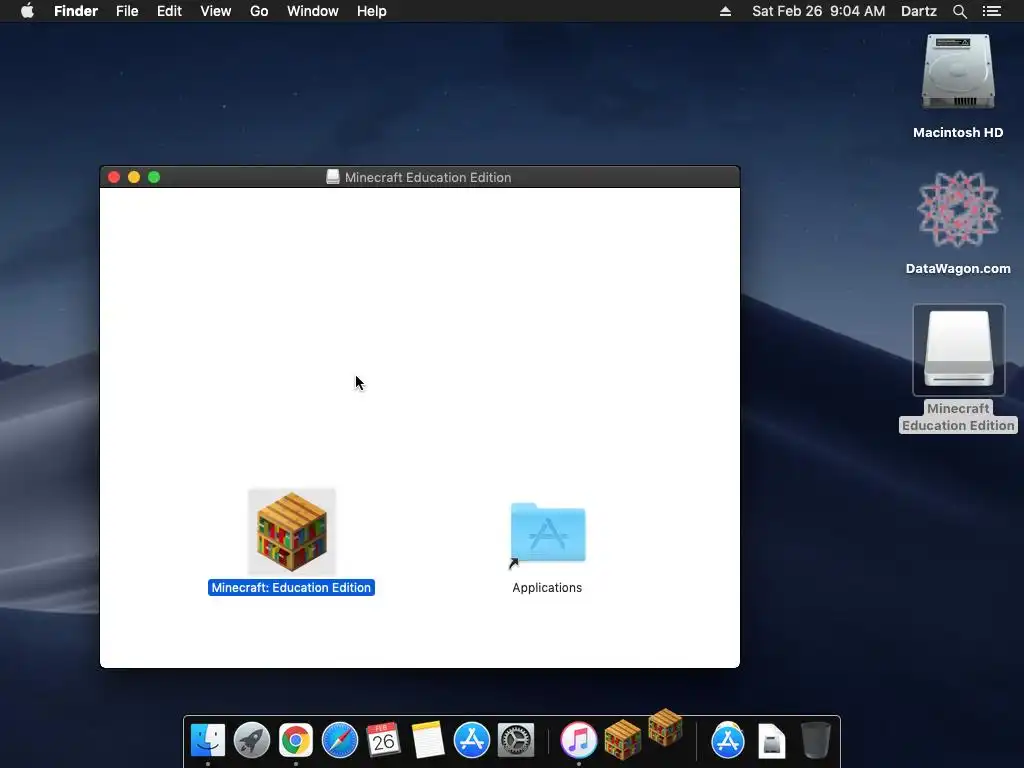This screenshot has width=1024, height=768.
Task: Open Notification Center list icon
Action: (x=992, y=11)
